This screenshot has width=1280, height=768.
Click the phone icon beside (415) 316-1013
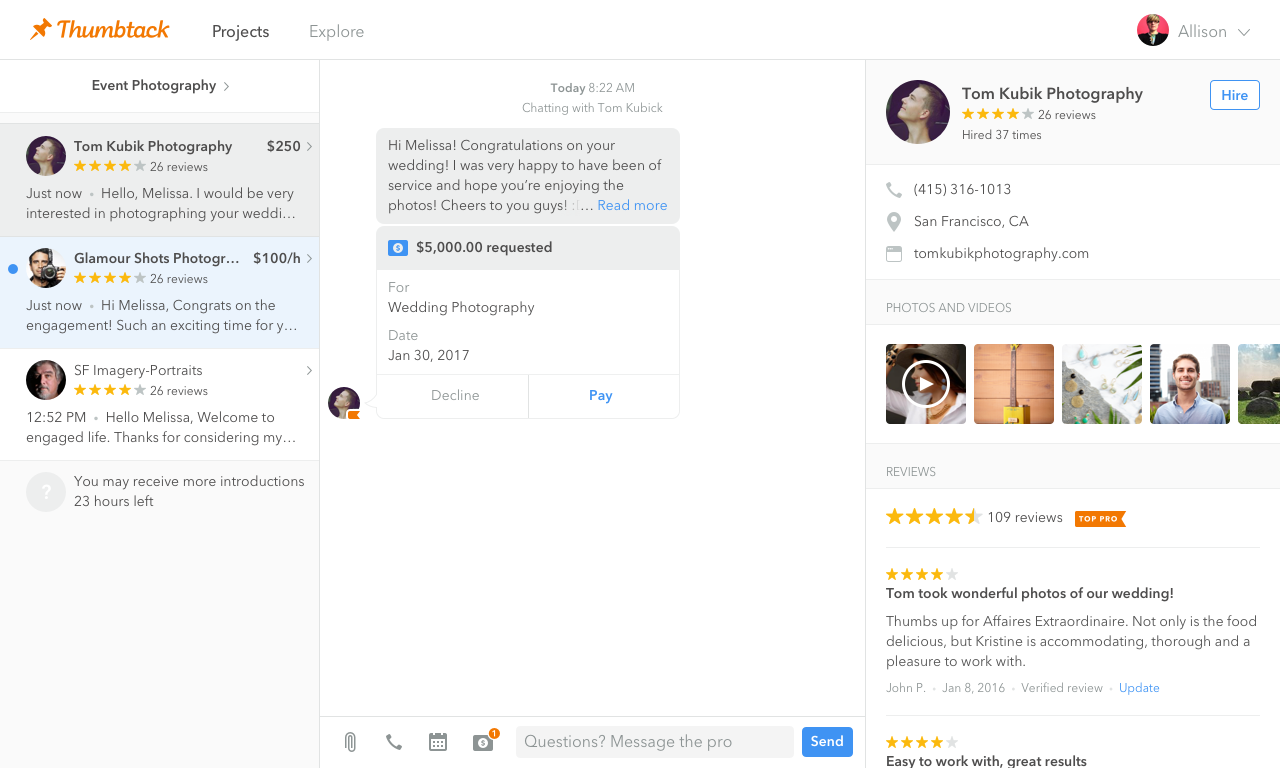(894, 189)
